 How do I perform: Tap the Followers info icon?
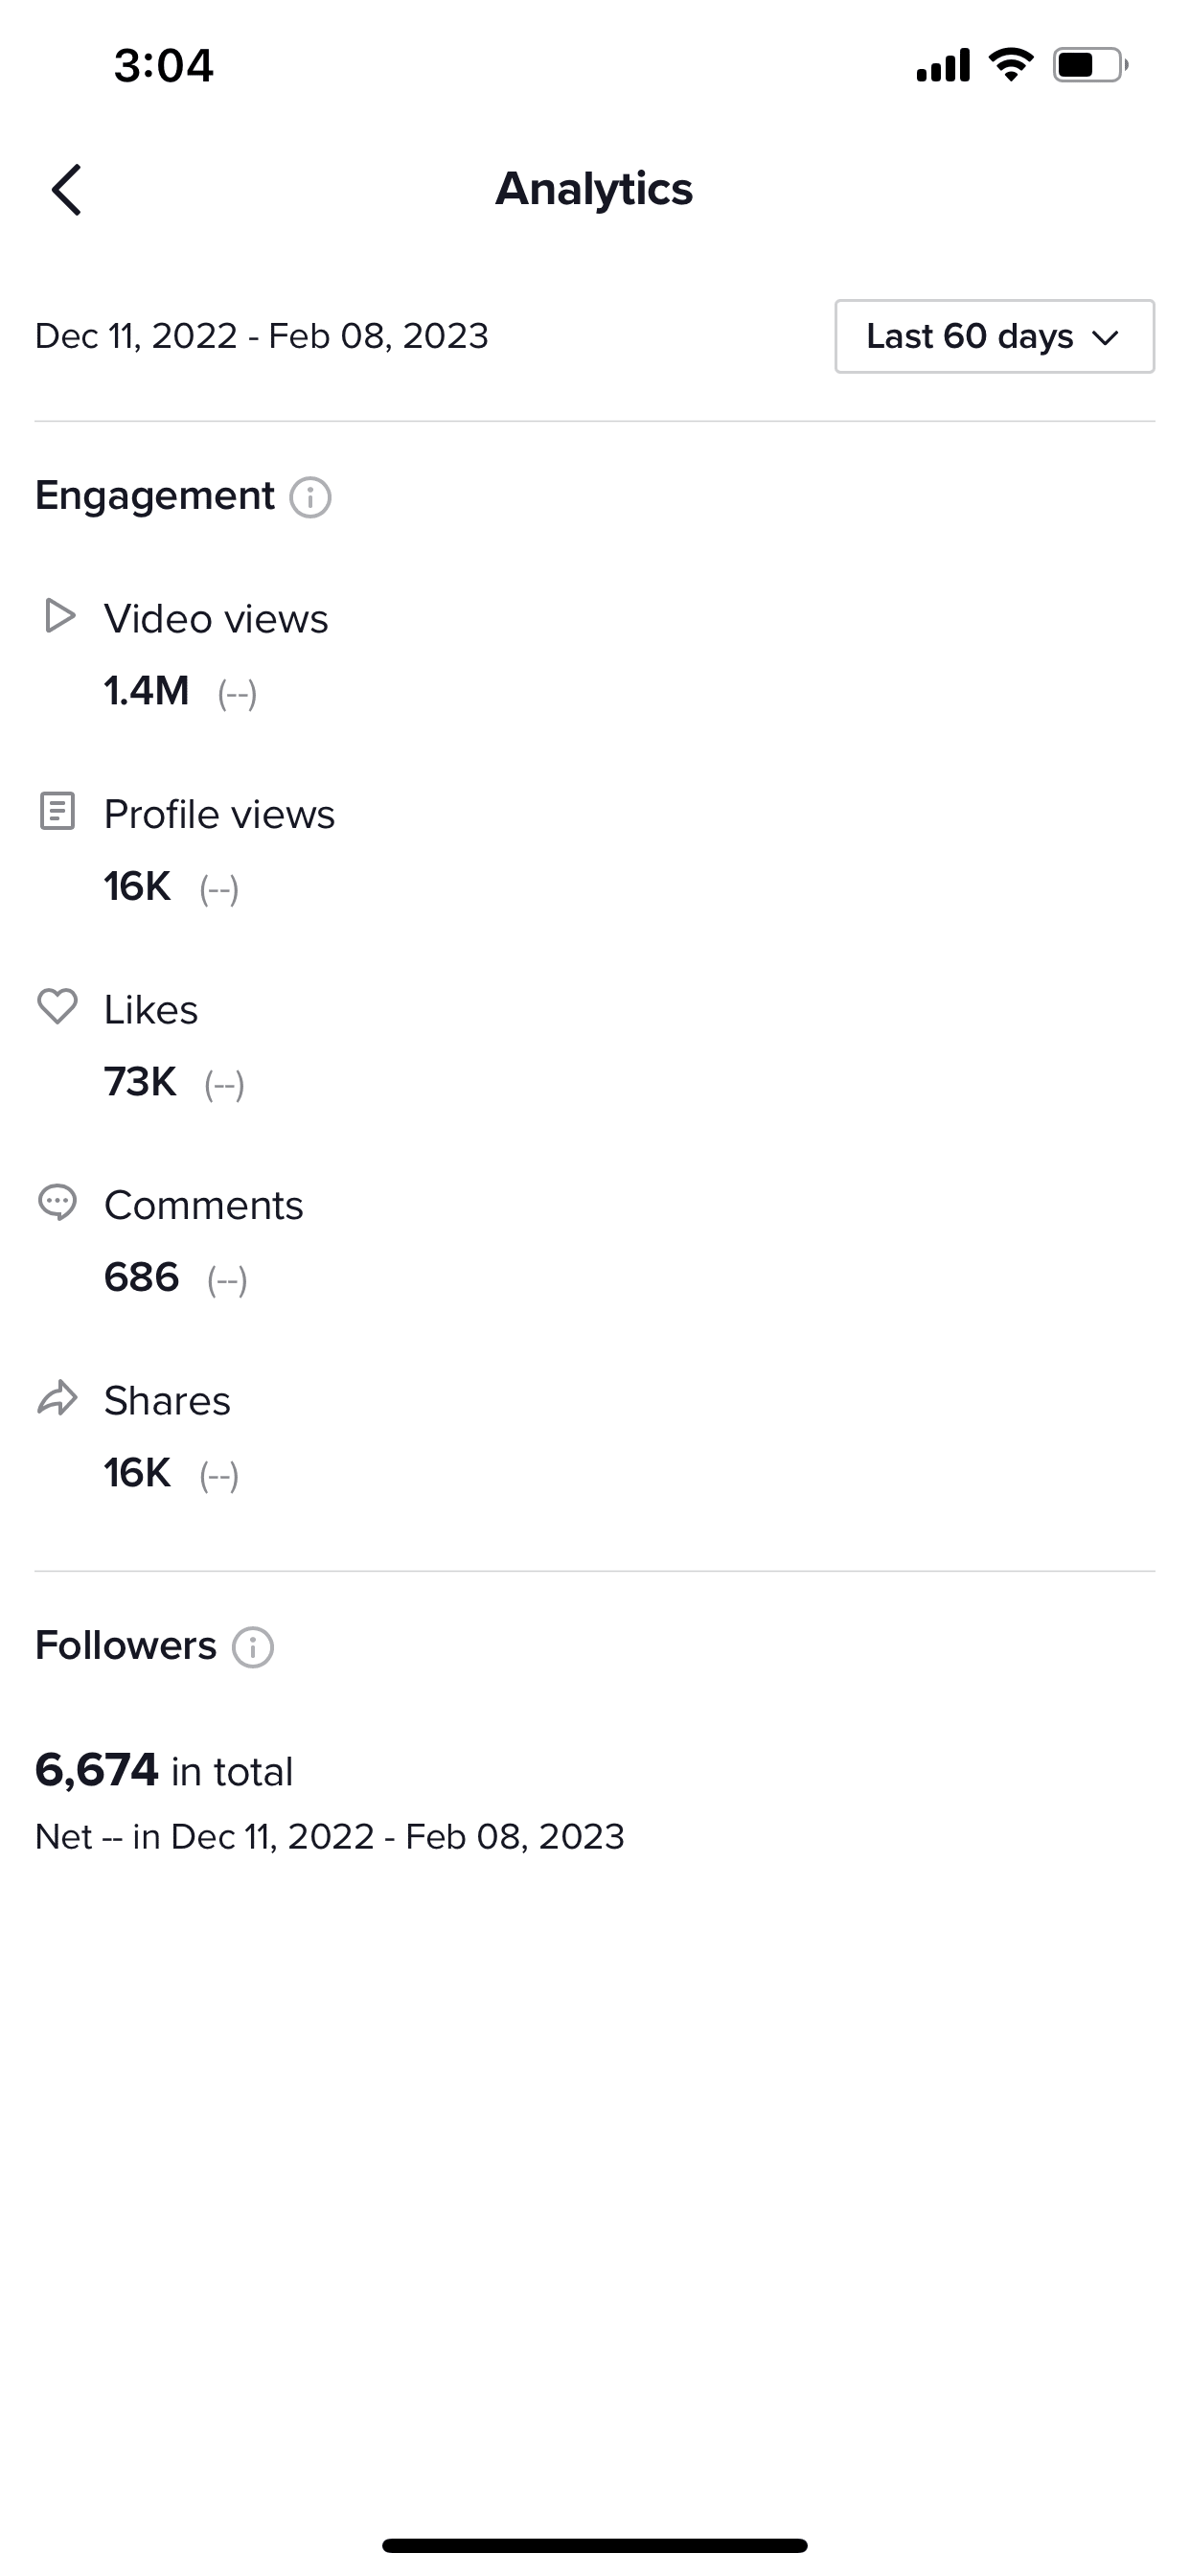point(253,1647)
